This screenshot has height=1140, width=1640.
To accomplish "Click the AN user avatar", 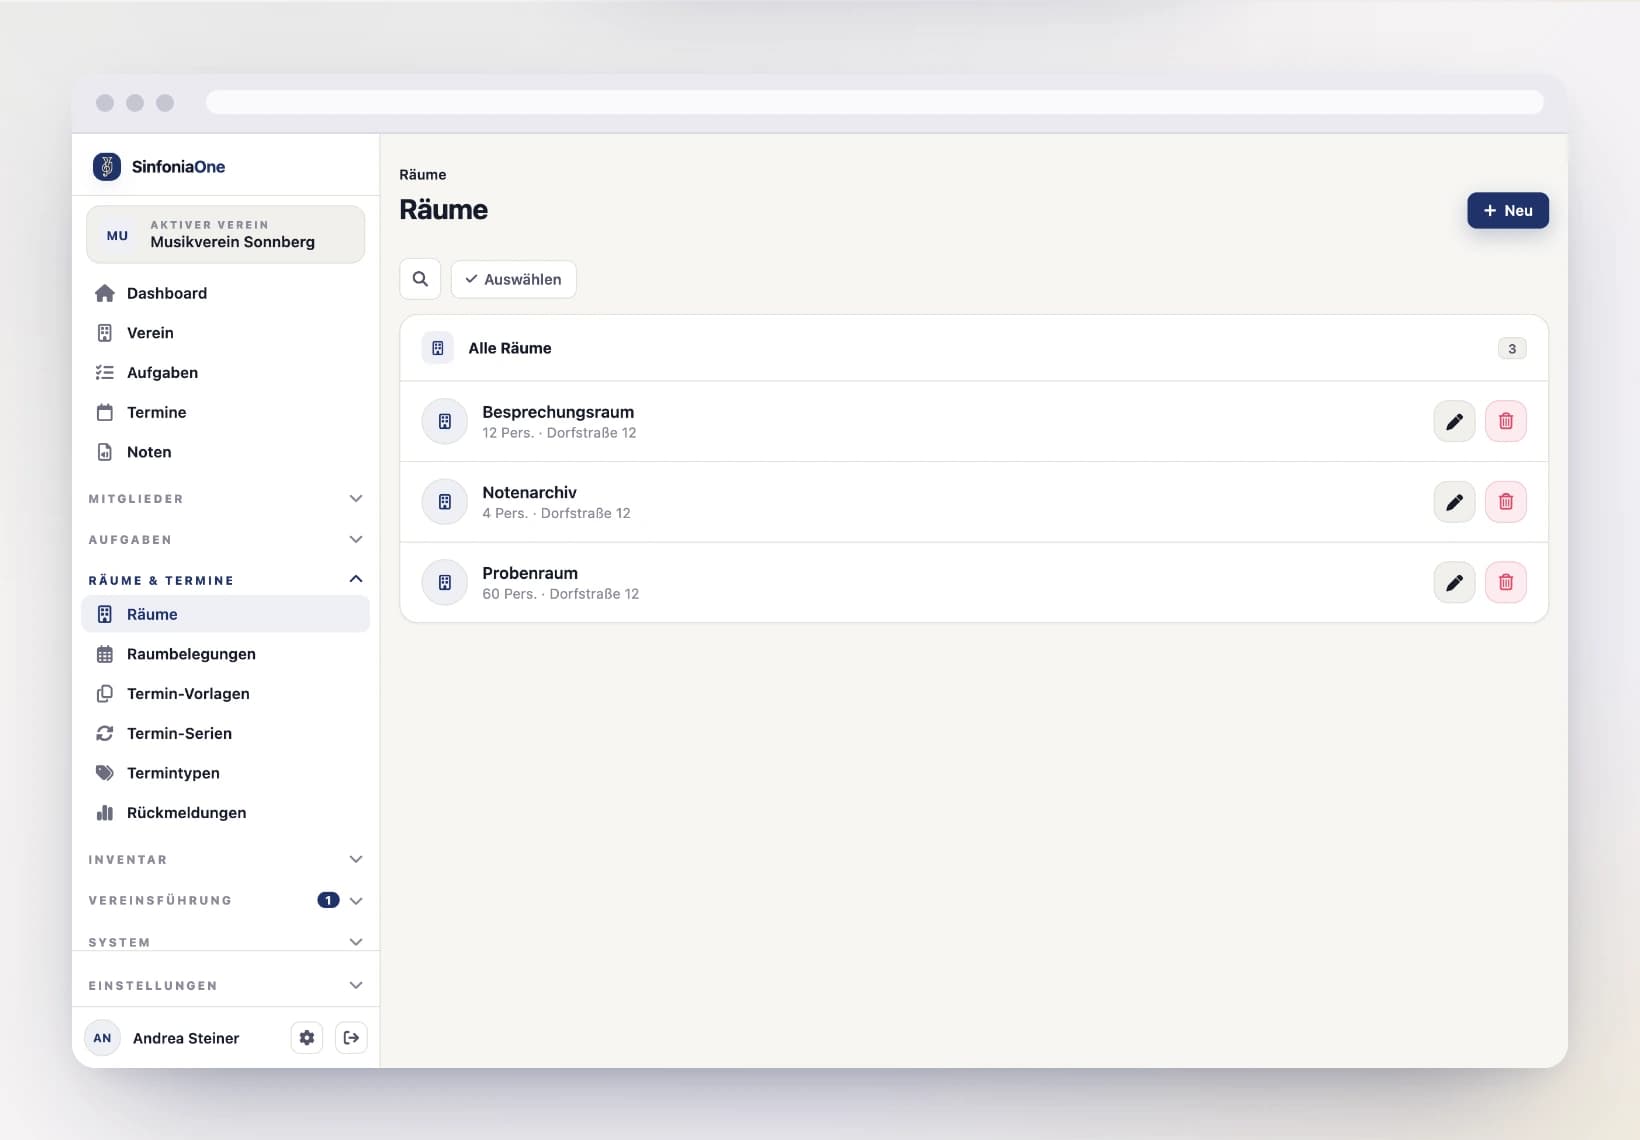I will [102, 1038].
